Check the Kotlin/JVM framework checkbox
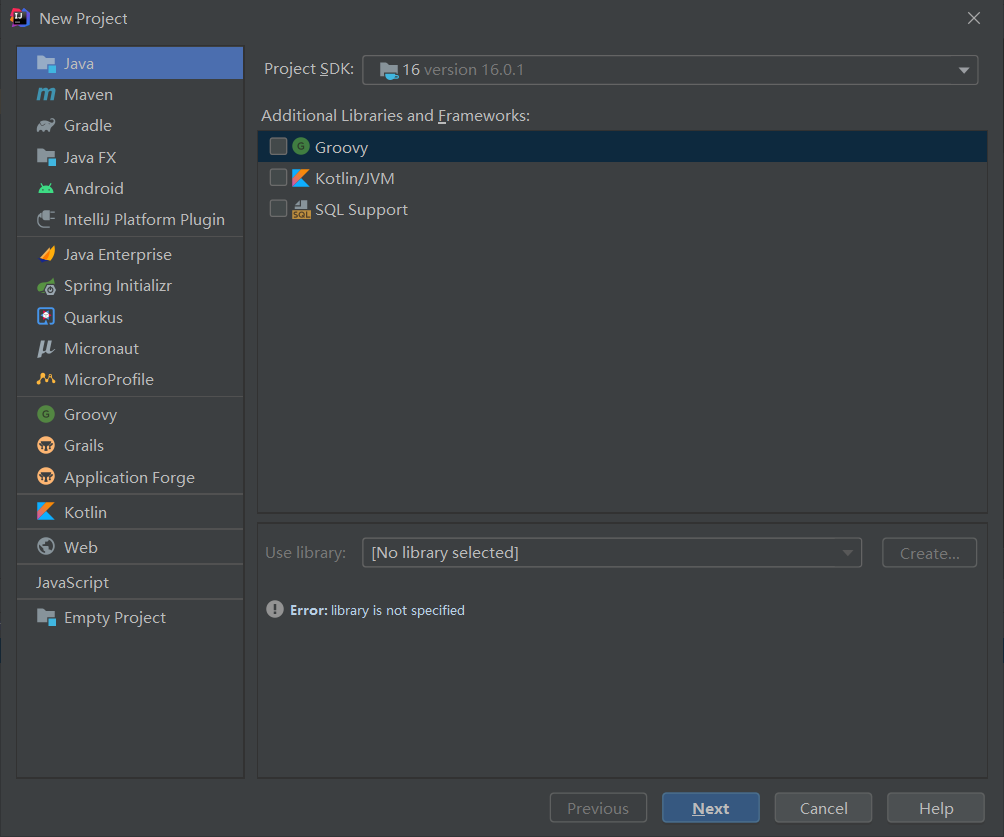The width and height of the screenshot is (1004, 837). pyautogui.click(x=278, y=178)
